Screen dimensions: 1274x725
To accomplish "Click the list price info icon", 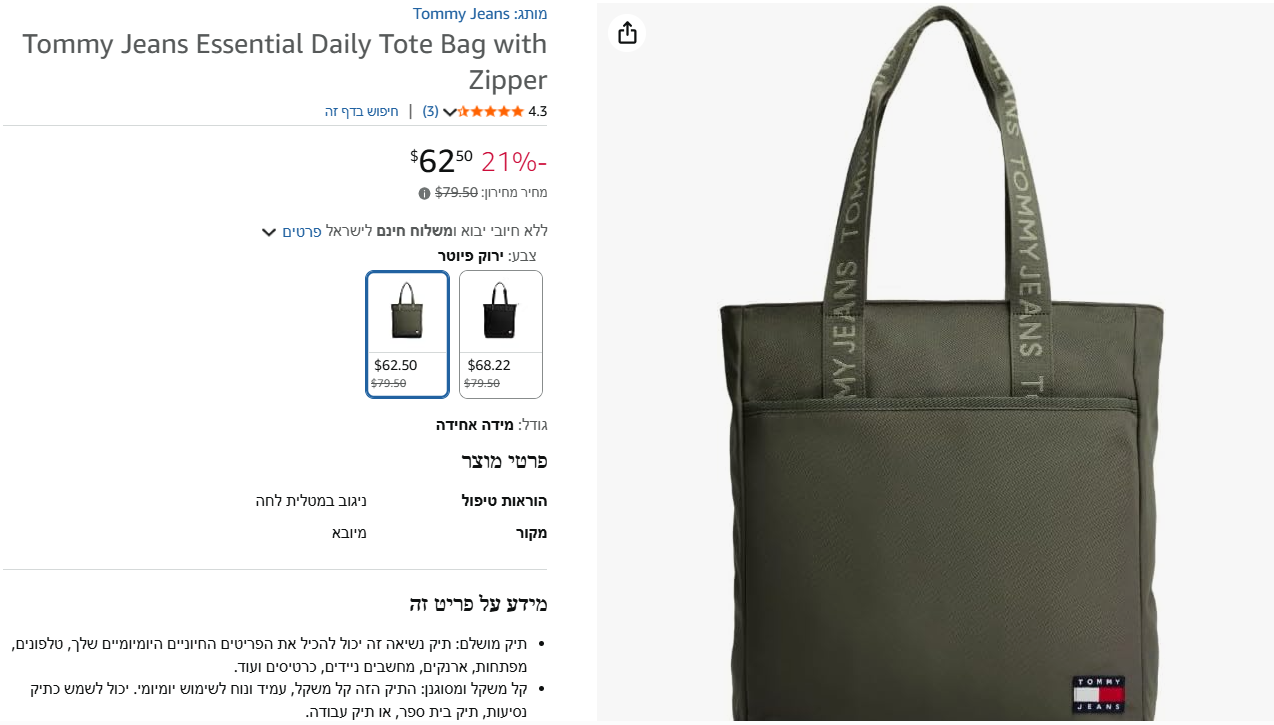I will point(424,193).
